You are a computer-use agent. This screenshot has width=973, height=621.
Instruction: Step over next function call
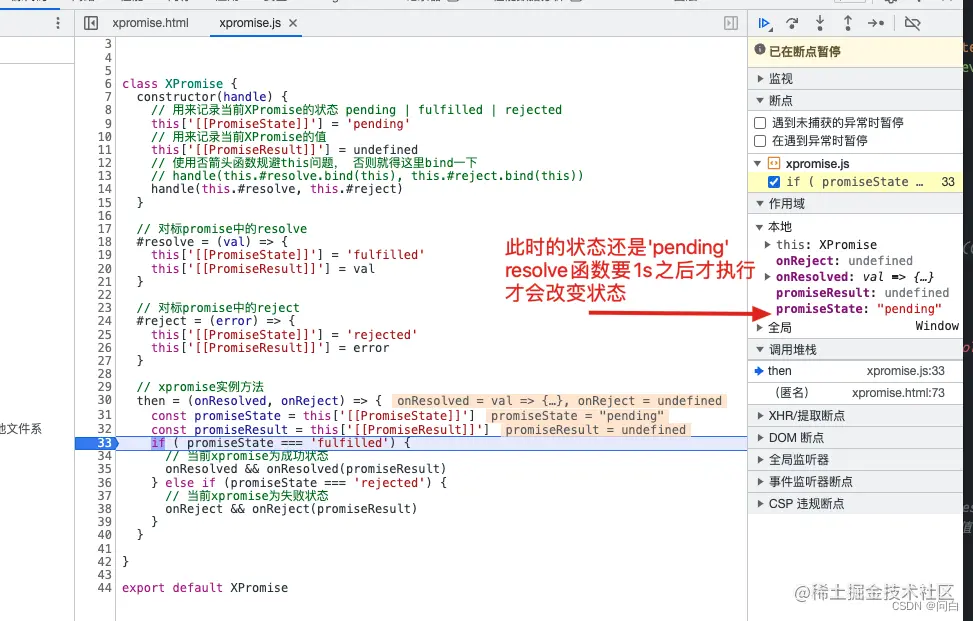click(x=792, y=24)
